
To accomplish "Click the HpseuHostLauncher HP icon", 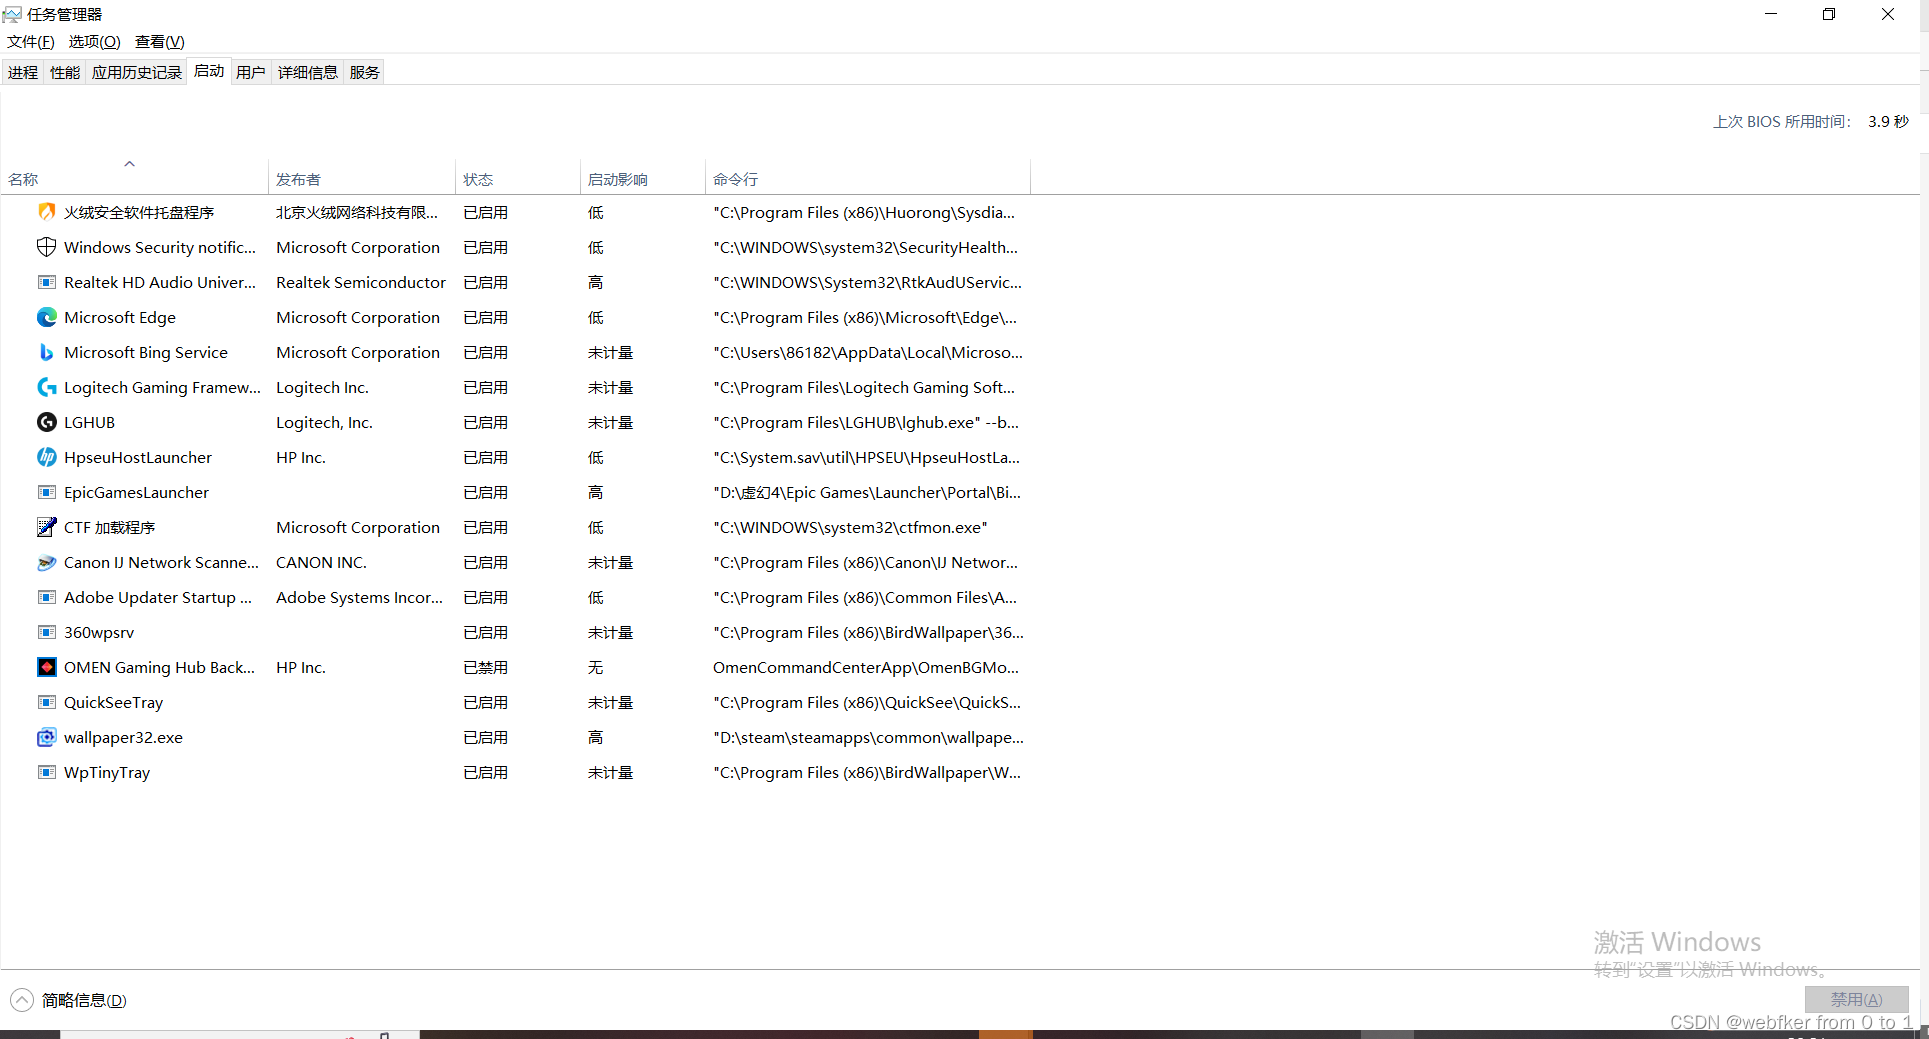I will pos(46,457).
